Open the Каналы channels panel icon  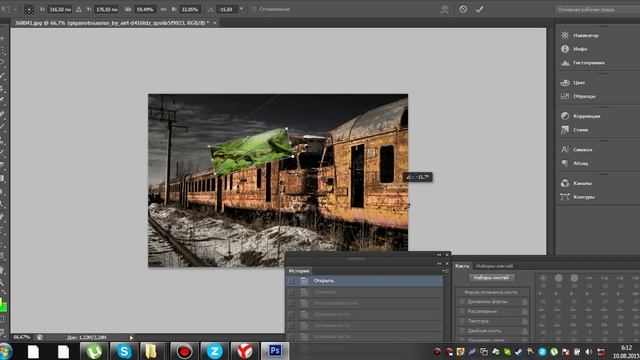(x=565, y=183)
